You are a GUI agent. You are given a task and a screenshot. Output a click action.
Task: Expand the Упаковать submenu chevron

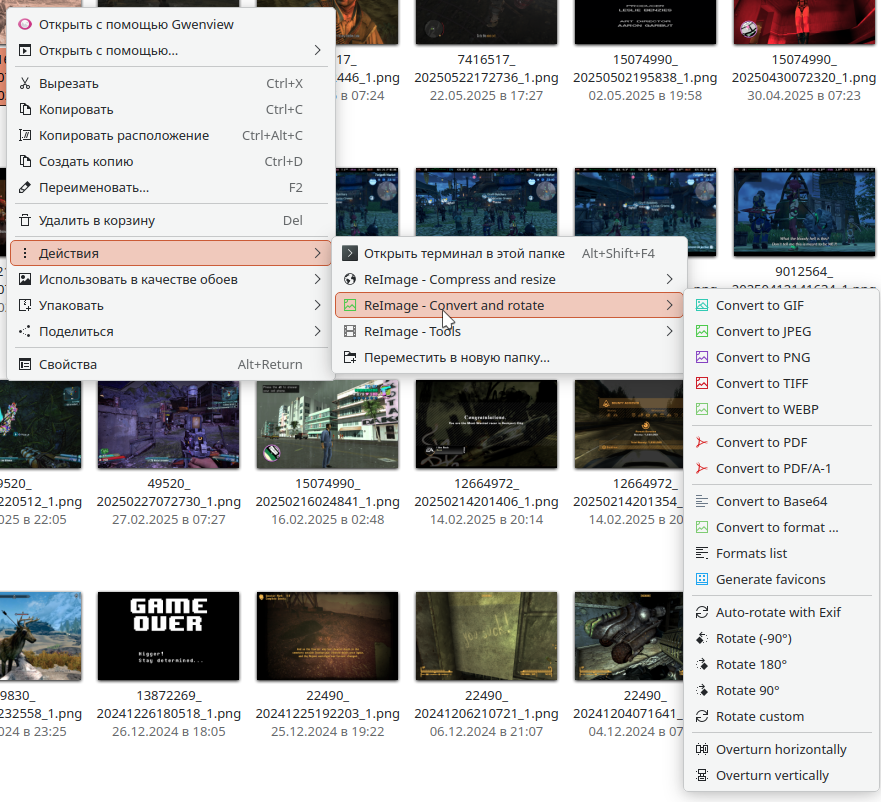[x=317, y=305]
